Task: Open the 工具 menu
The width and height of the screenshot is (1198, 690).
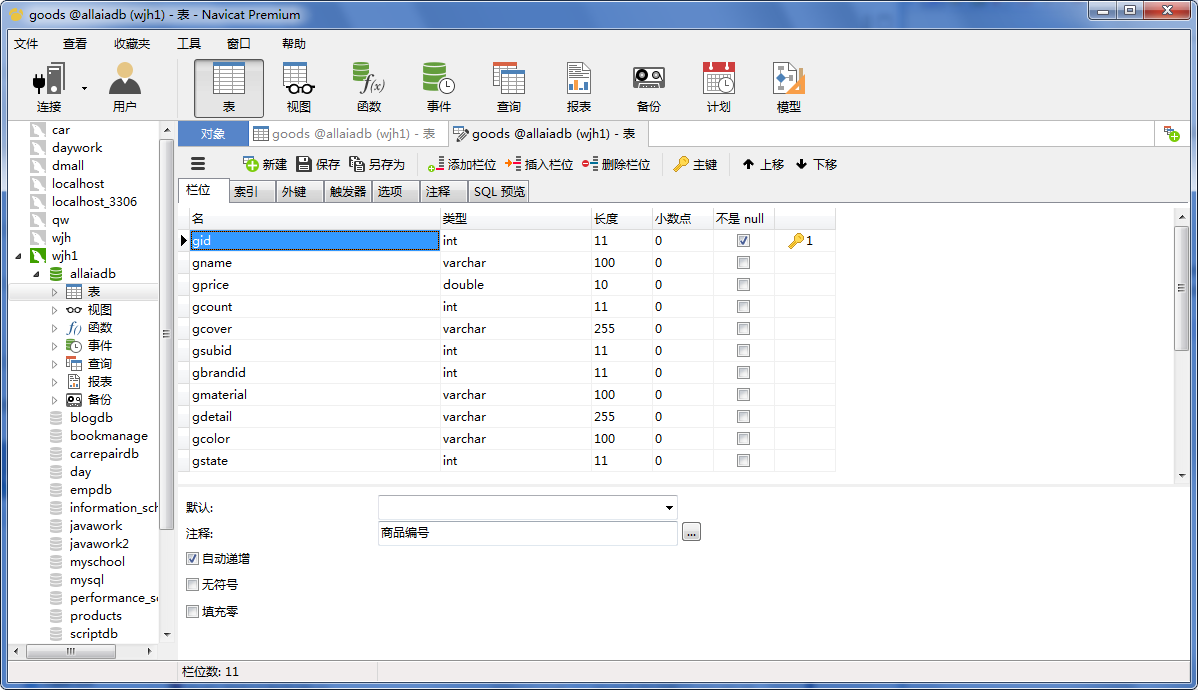Action: tap(189, 43)
